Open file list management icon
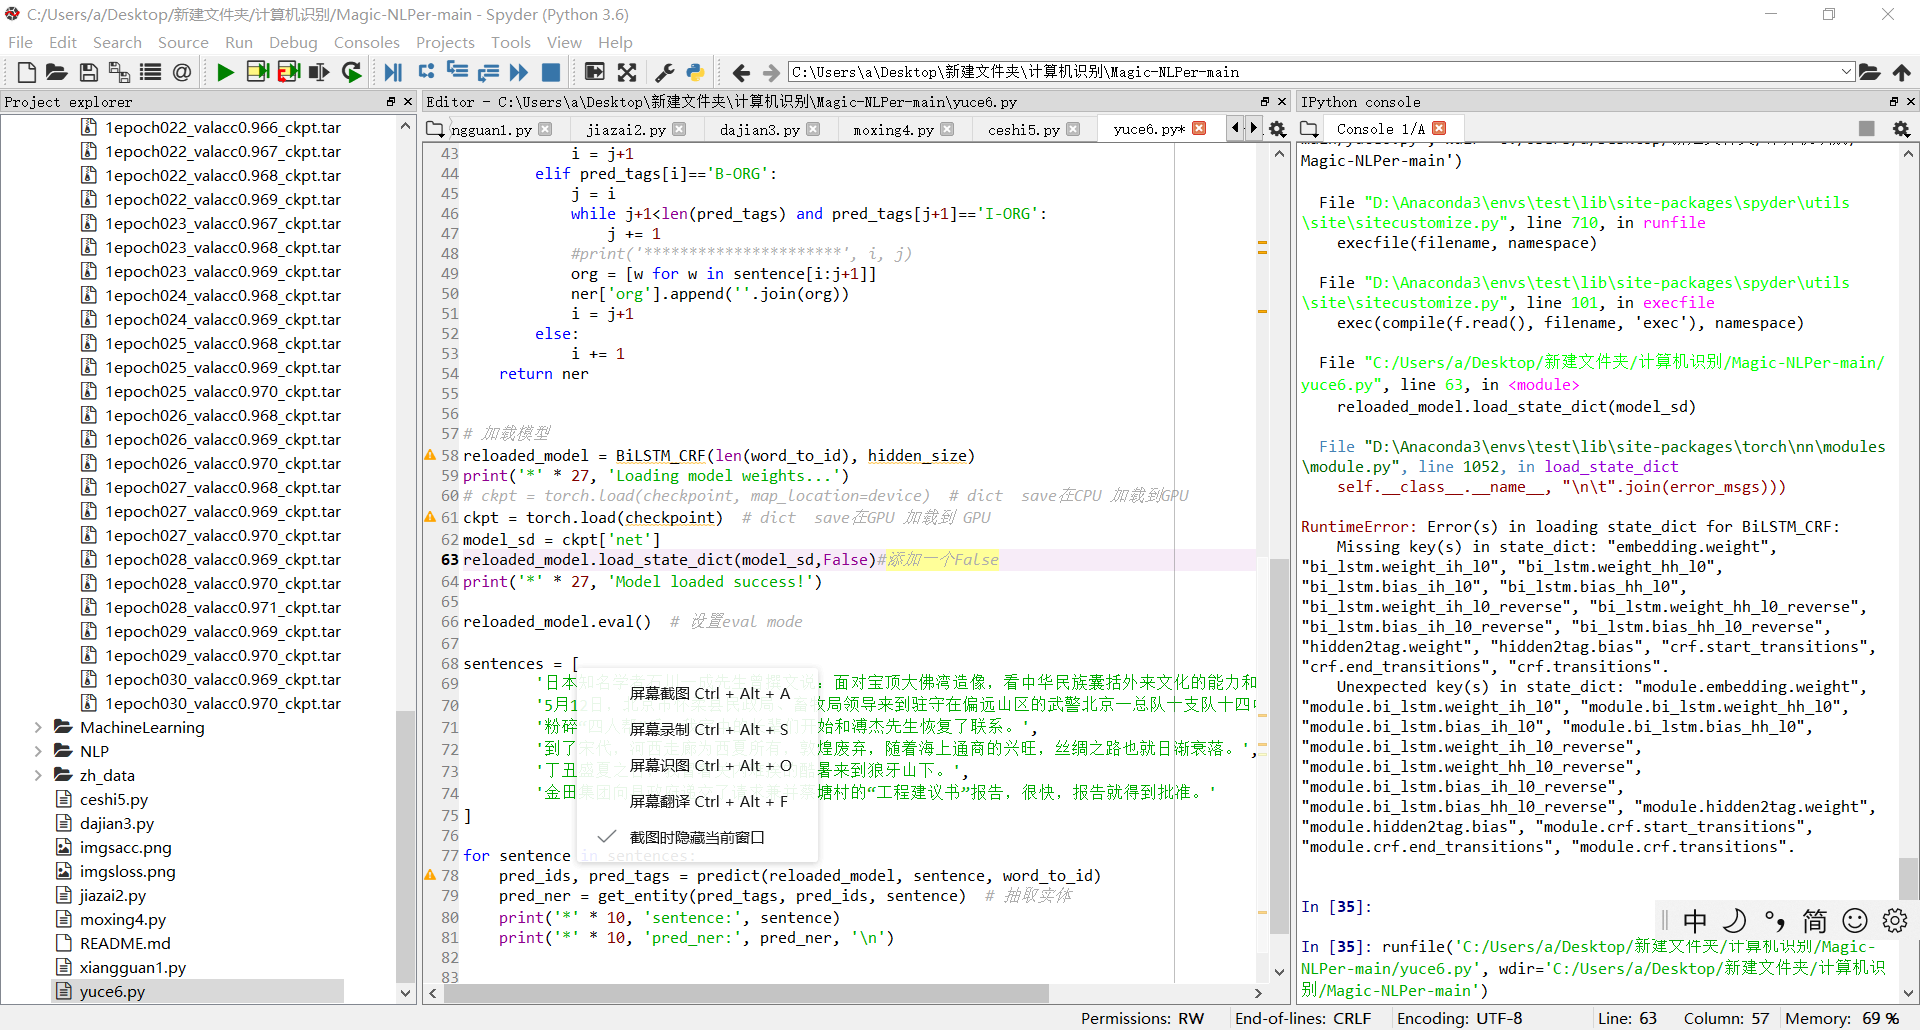 151,72
